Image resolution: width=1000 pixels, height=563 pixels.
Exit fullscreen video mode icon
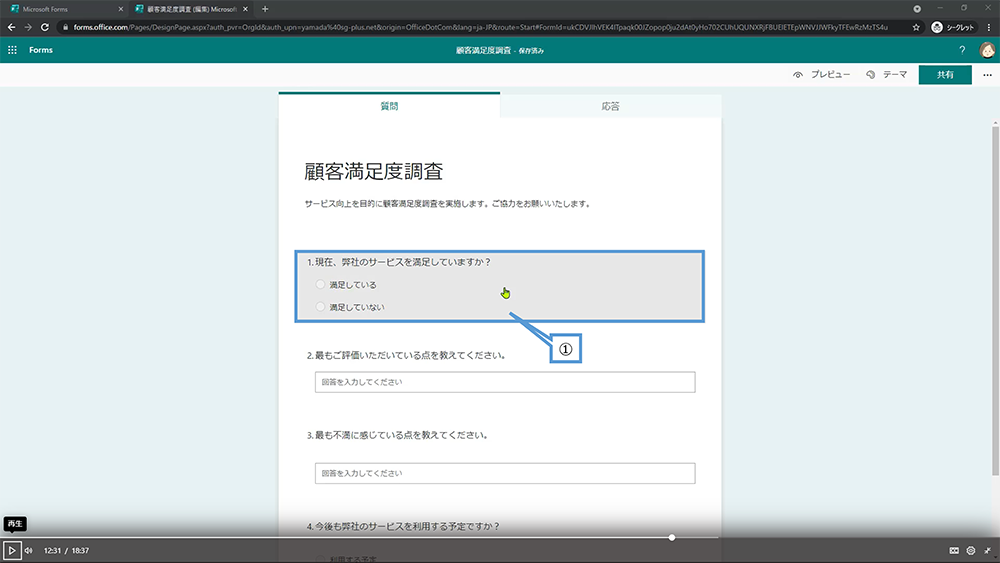coord(987,550)
